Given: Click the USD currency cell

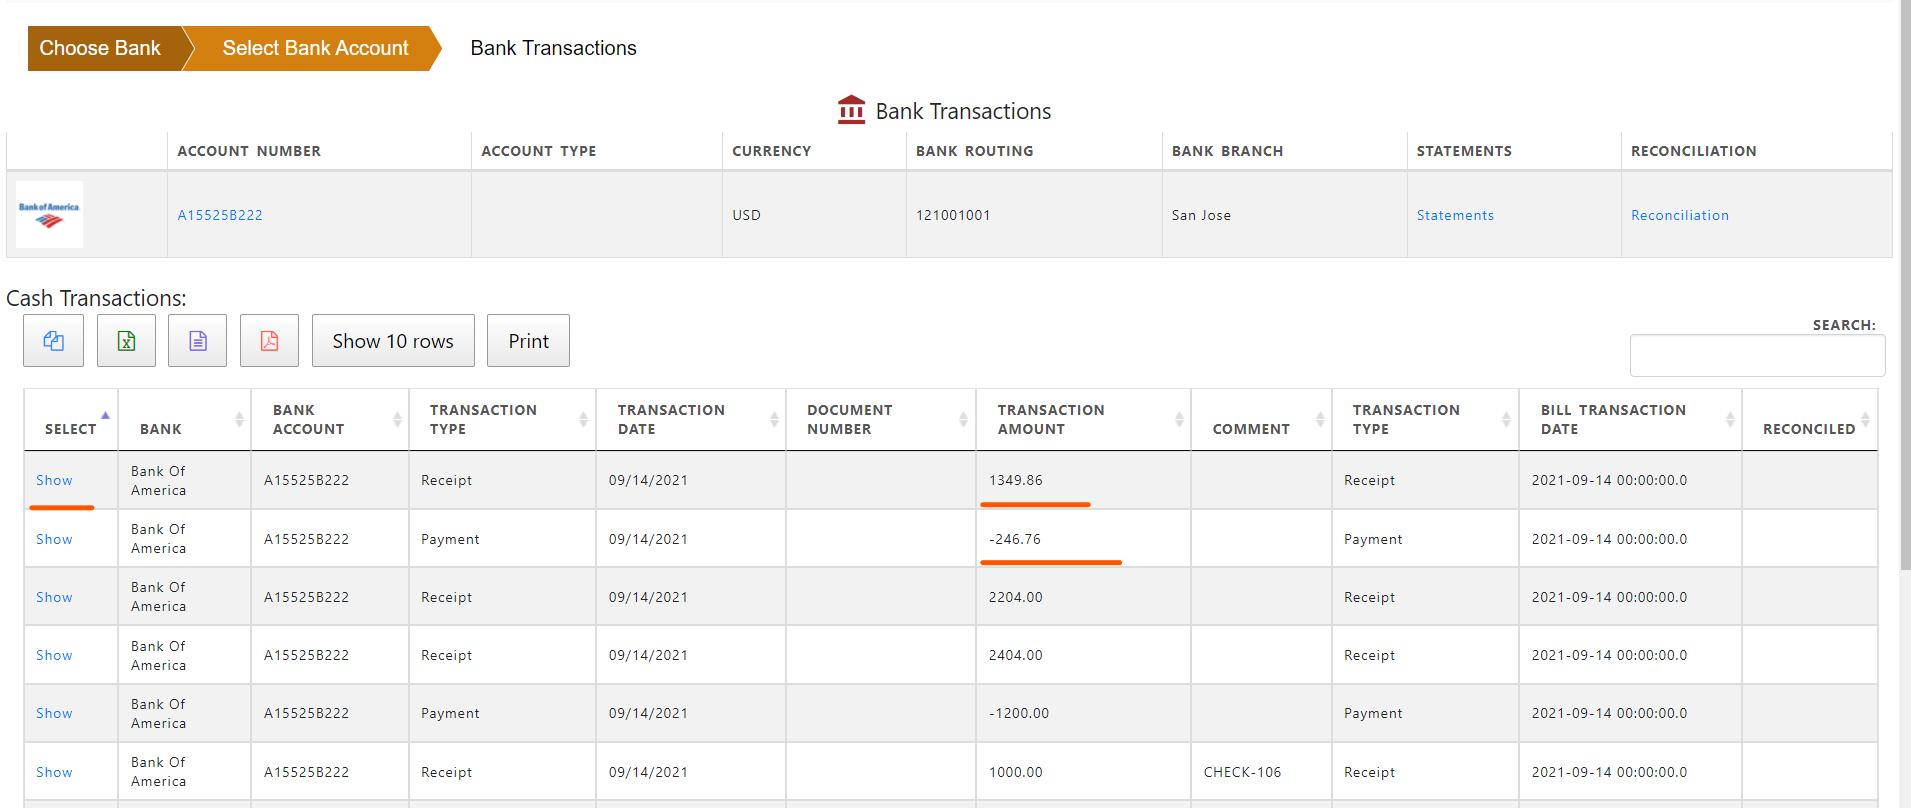Looking at the screenshot, I should coord(814,215).
